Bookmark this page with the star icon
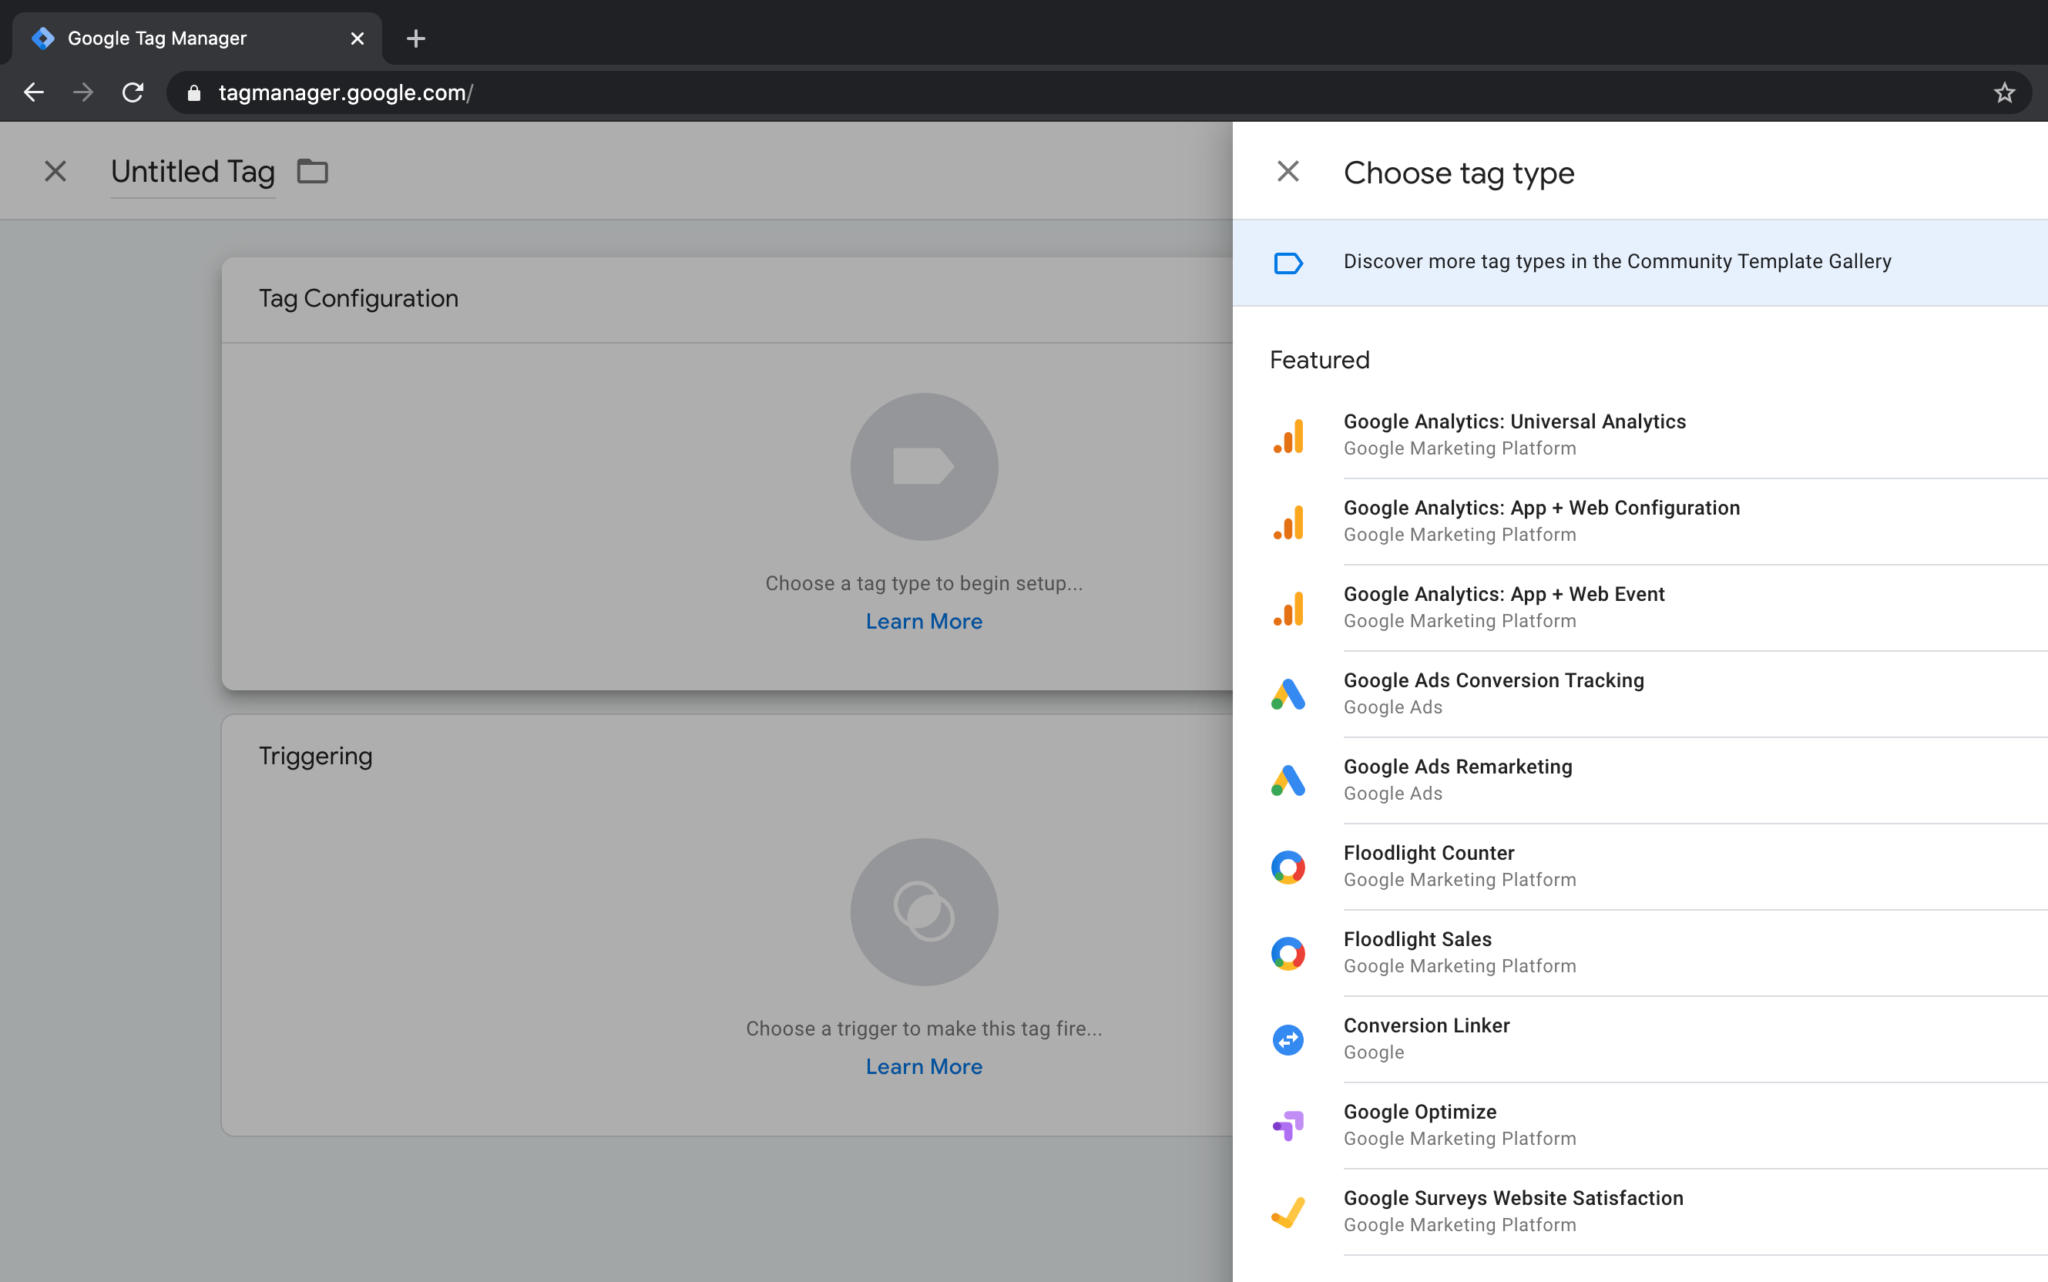Screen dimensions: 2048x1282 [x=2004, y=93]
